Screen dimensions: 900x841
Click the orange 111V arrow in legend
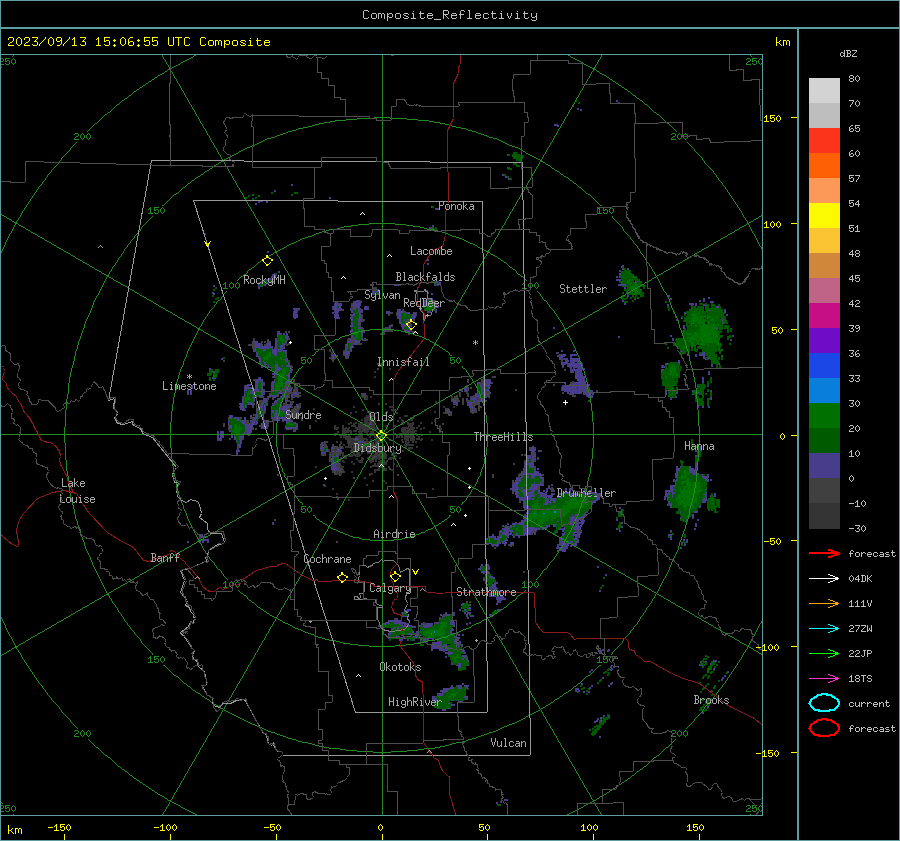824,603
